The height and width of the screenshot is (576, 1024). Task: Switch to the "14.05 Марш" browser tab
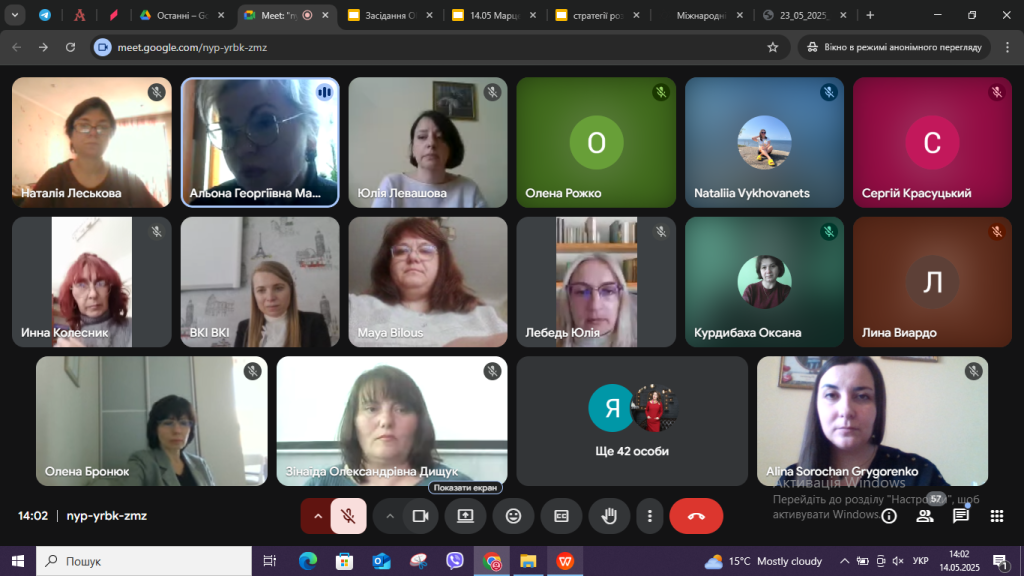pos(488,15)
